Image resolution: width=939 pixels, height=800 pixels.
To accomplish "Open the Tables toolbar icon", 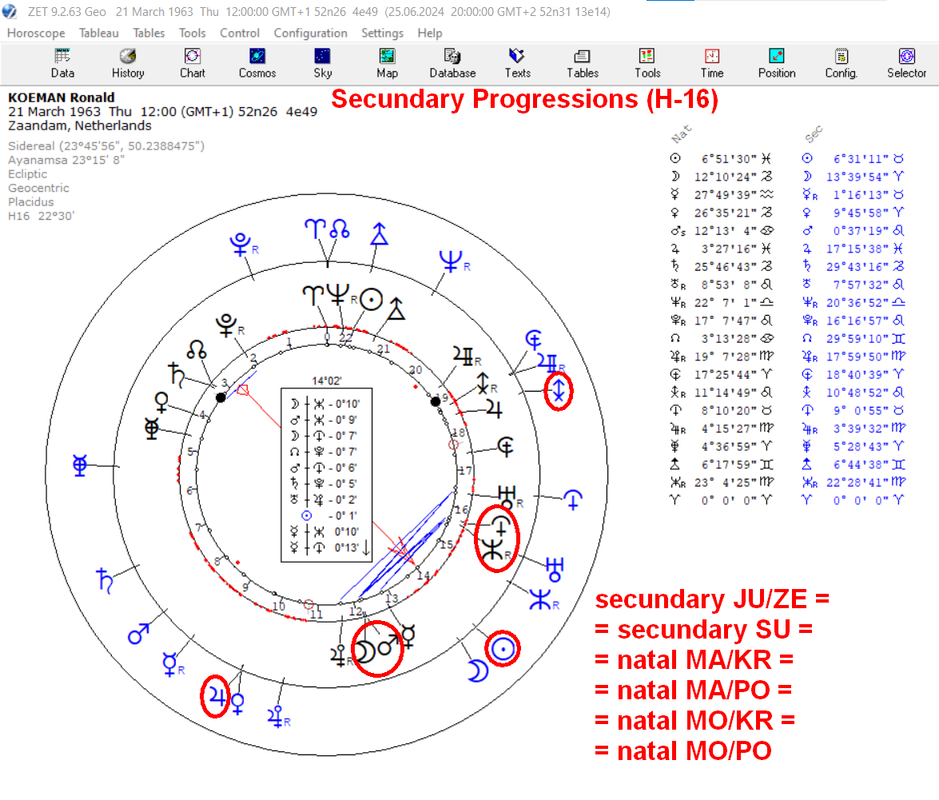I will (x=582, y=63).
